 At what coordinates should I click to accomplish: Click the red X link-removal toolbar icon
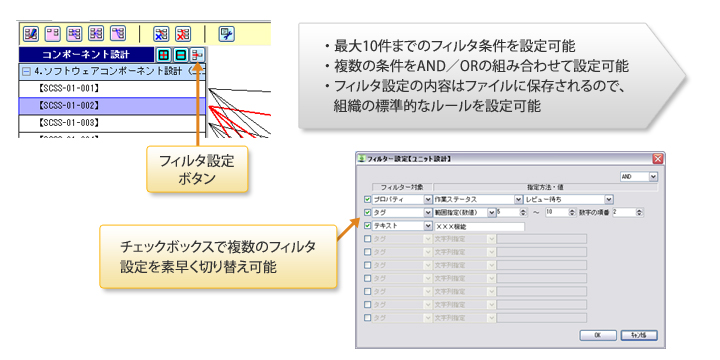click(183, 34)
